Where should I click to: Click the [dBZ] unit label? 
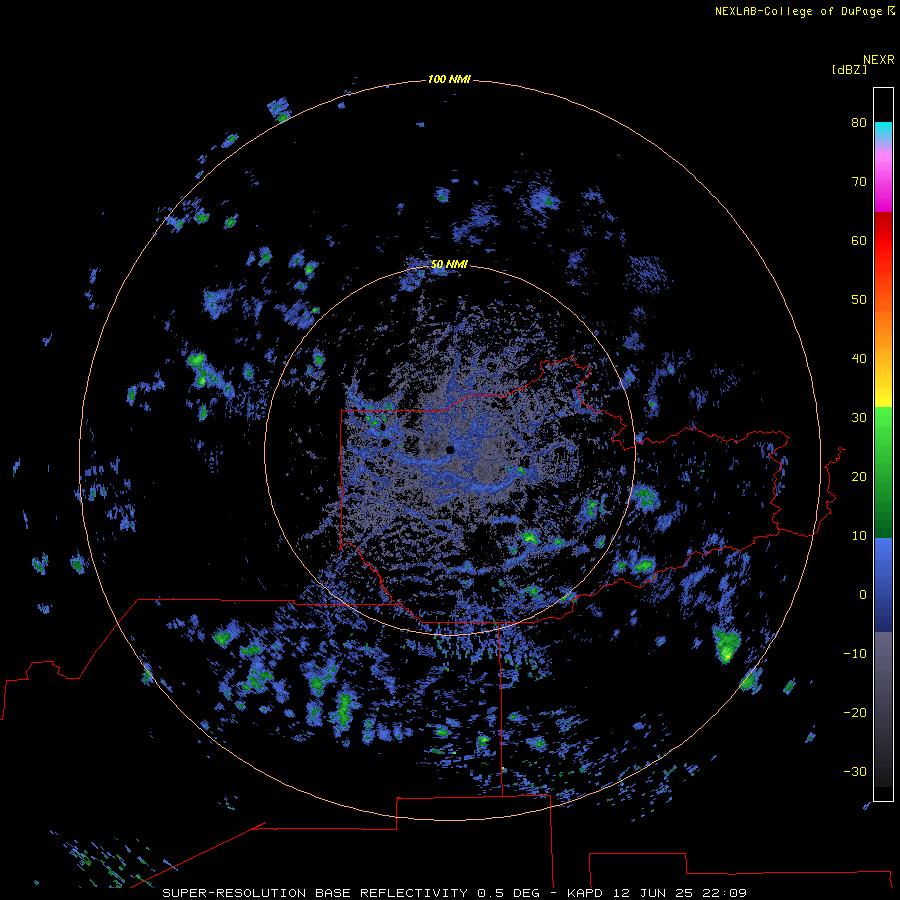(849, 69)
